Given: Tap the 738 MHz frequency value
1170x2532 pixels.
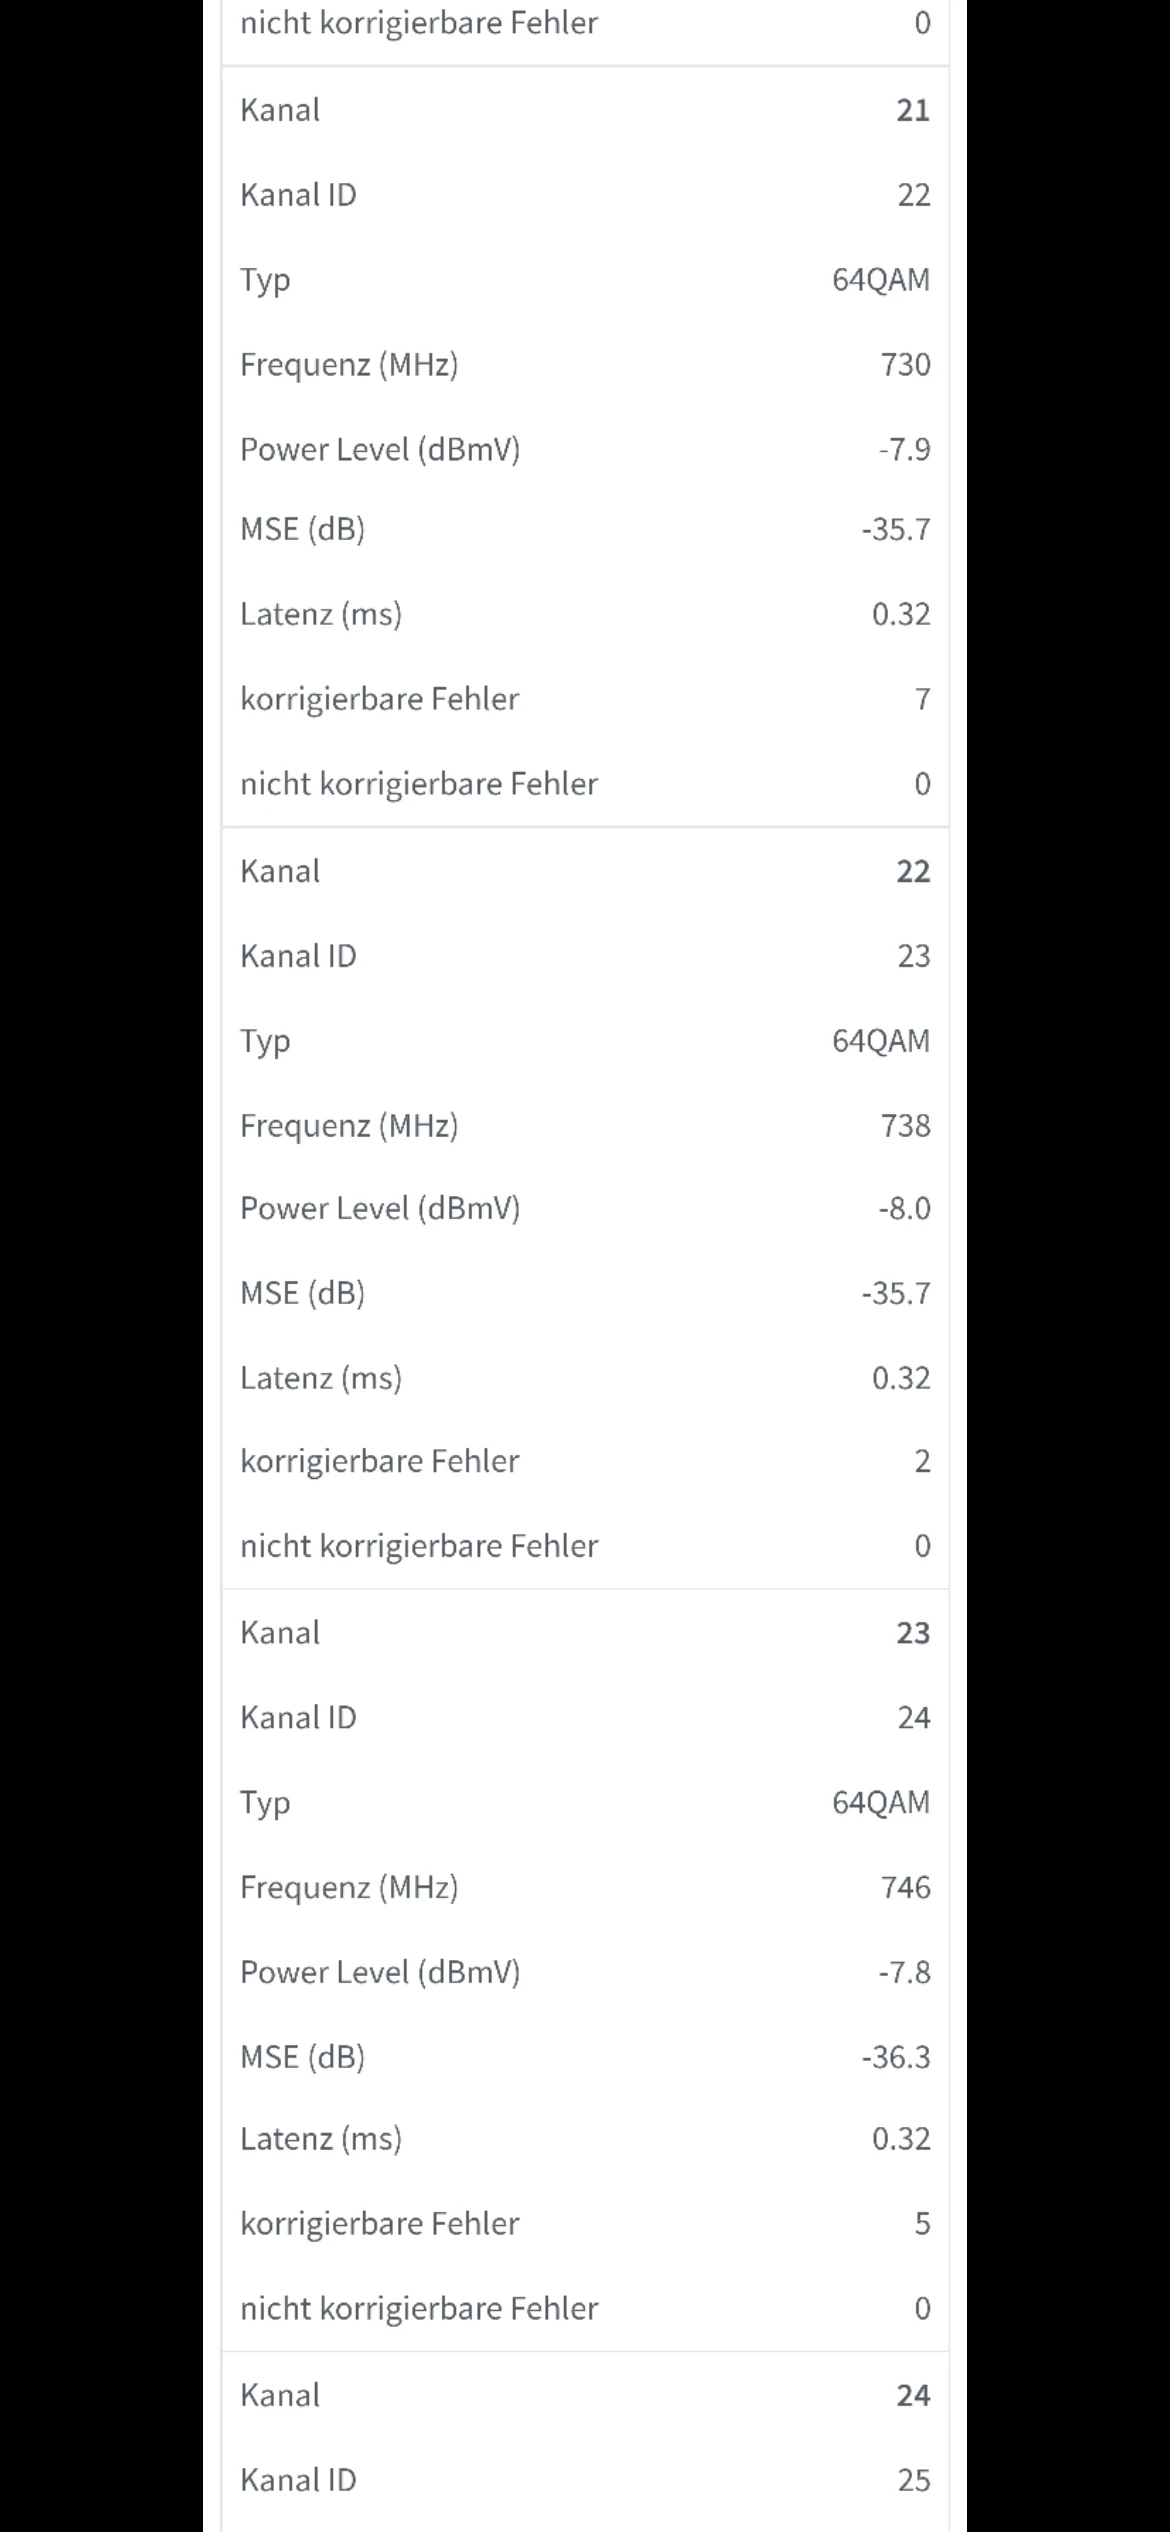Looking at the screenshot, I should tap(905, 1126).
